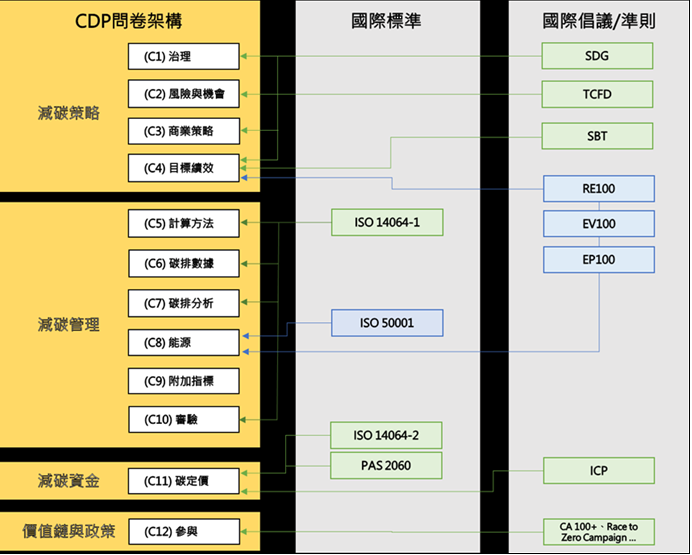This screenshot has width=692, height=555.
Task: Select the (C6) 碳排數據 box
Action: click(184, 263)
